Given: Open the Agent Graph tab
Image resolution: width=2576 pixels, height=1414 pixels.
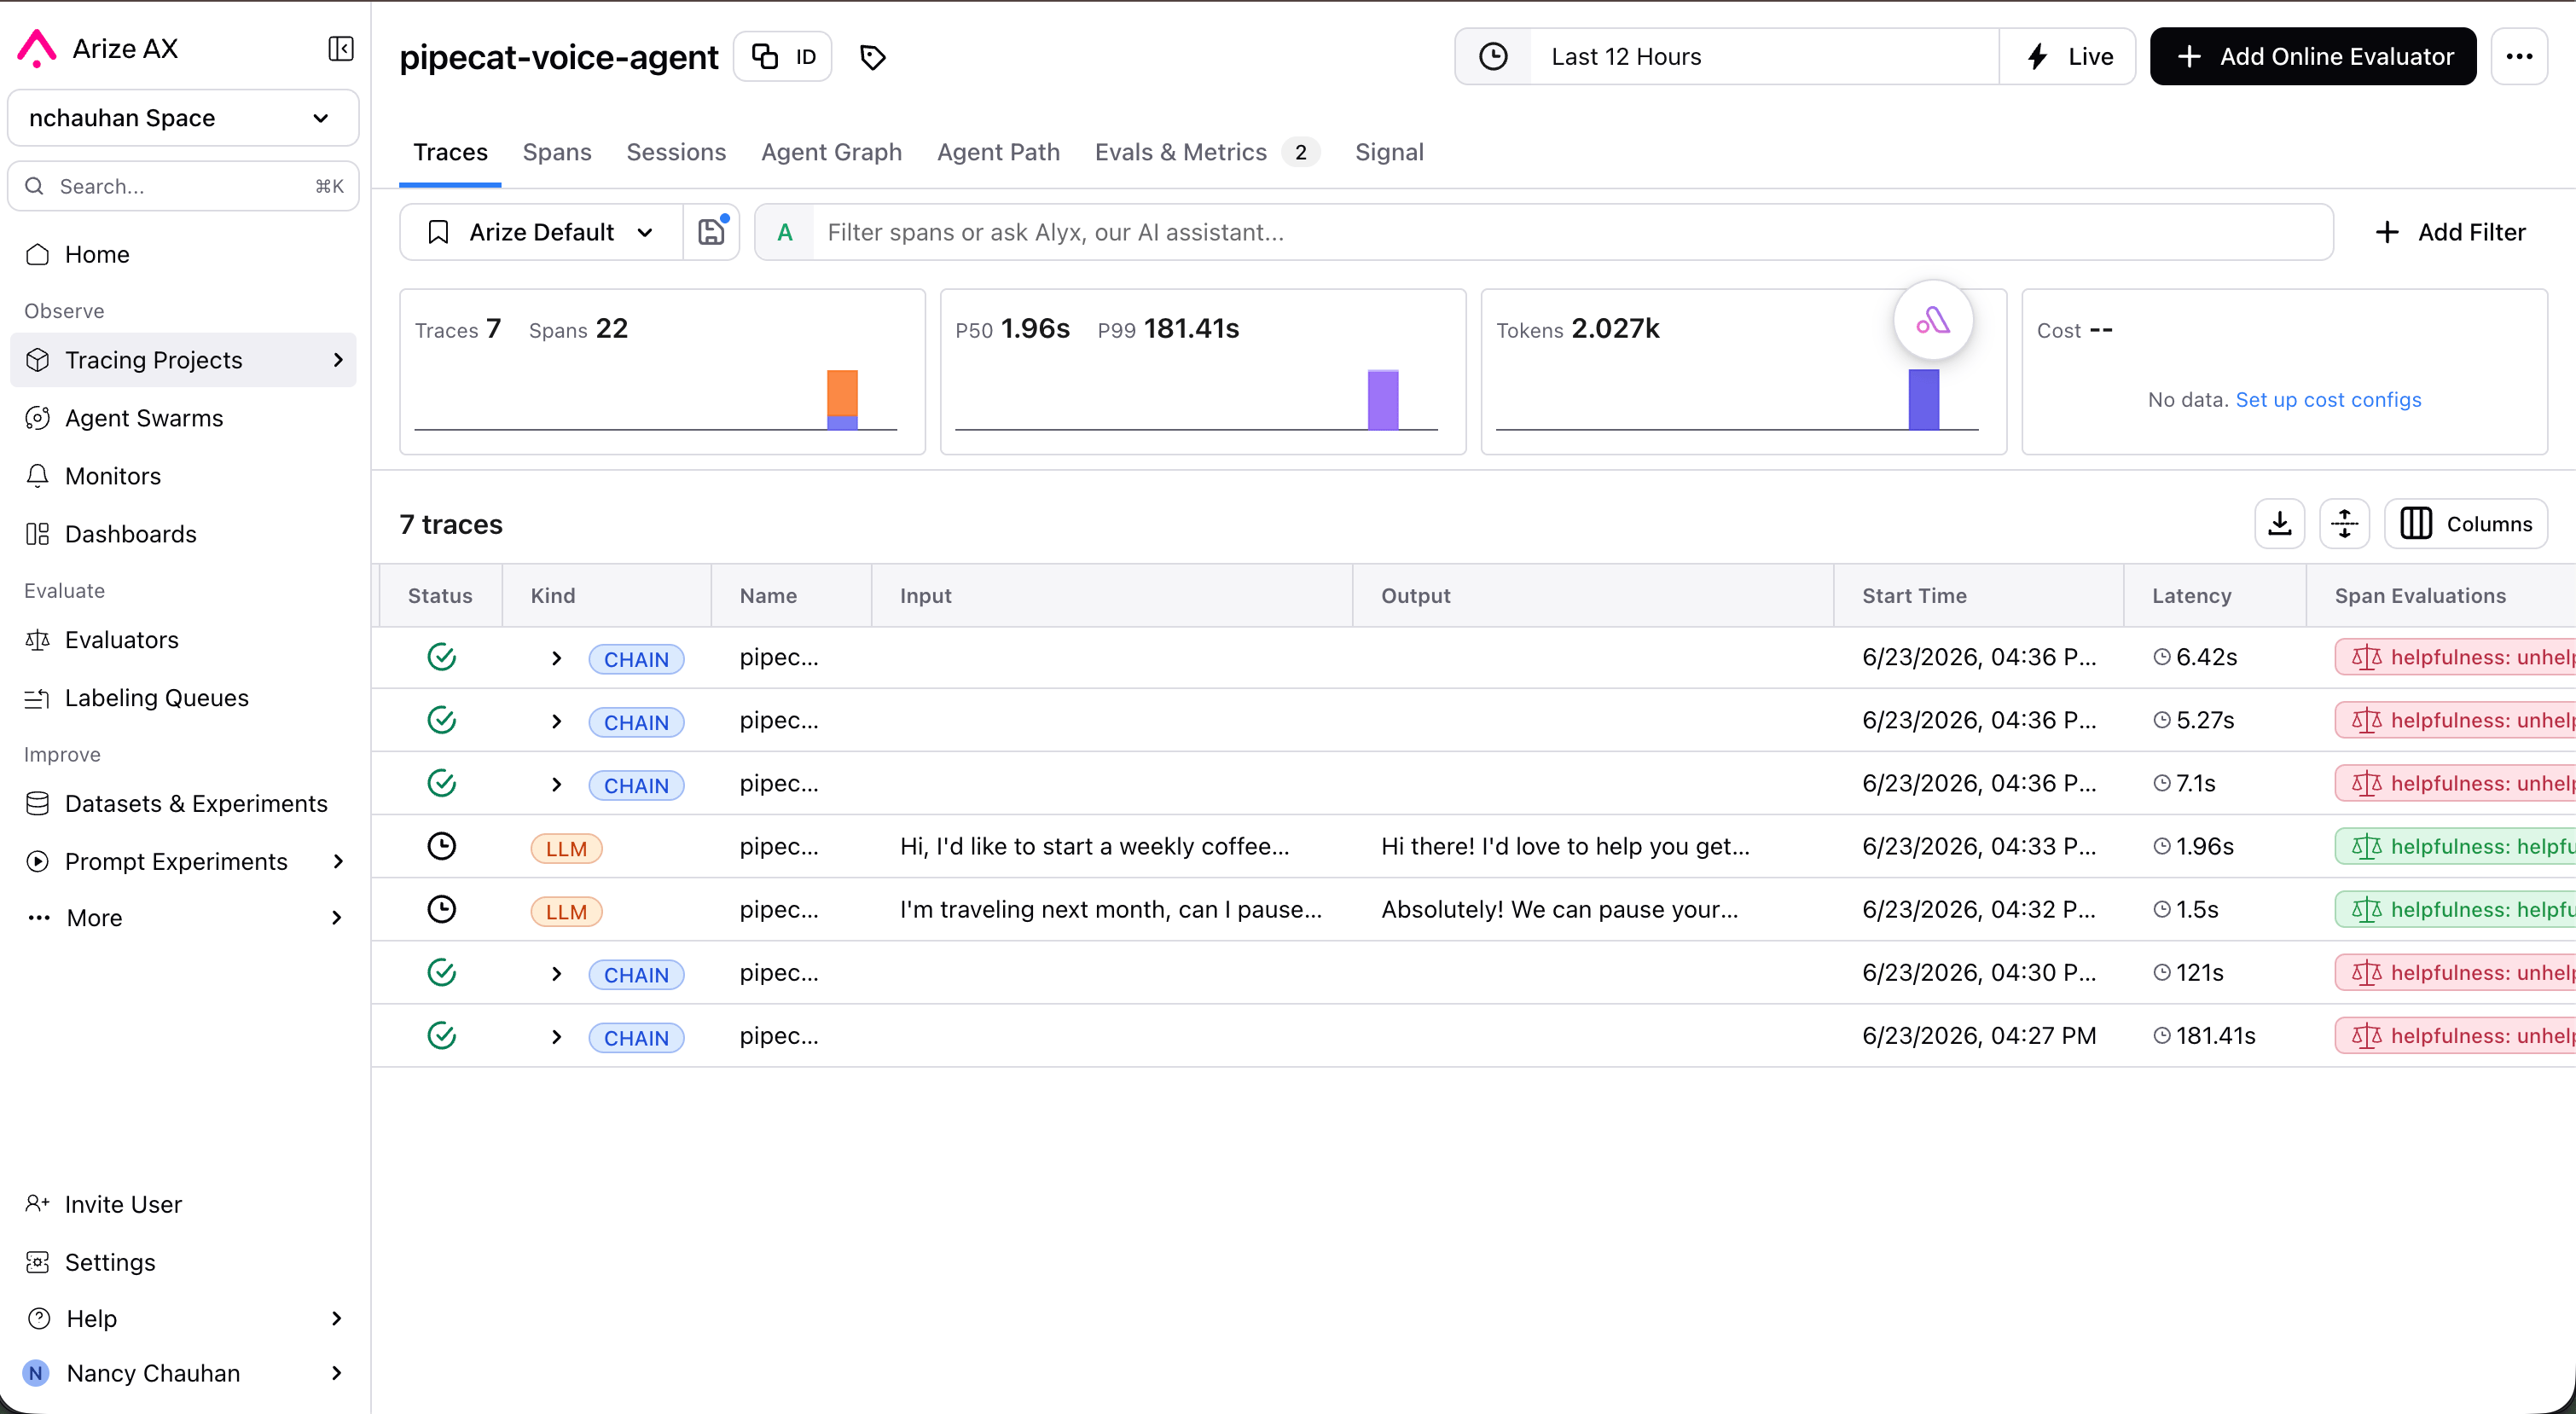Looking at the screenshot, I should [831, 152].
